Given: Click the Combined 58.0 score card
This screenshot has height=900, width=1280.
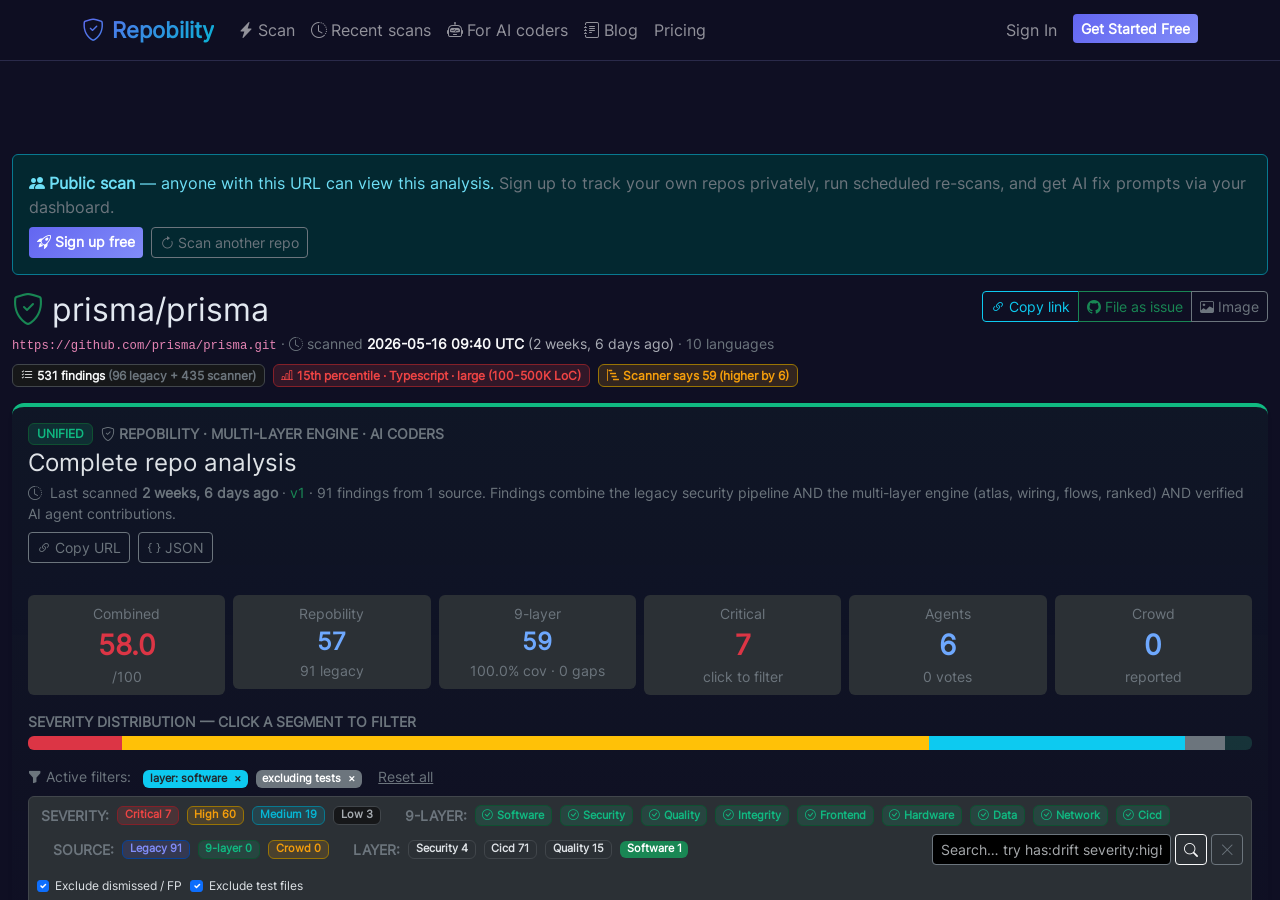Looking at the screenshot, I should [x=126, y=645].
